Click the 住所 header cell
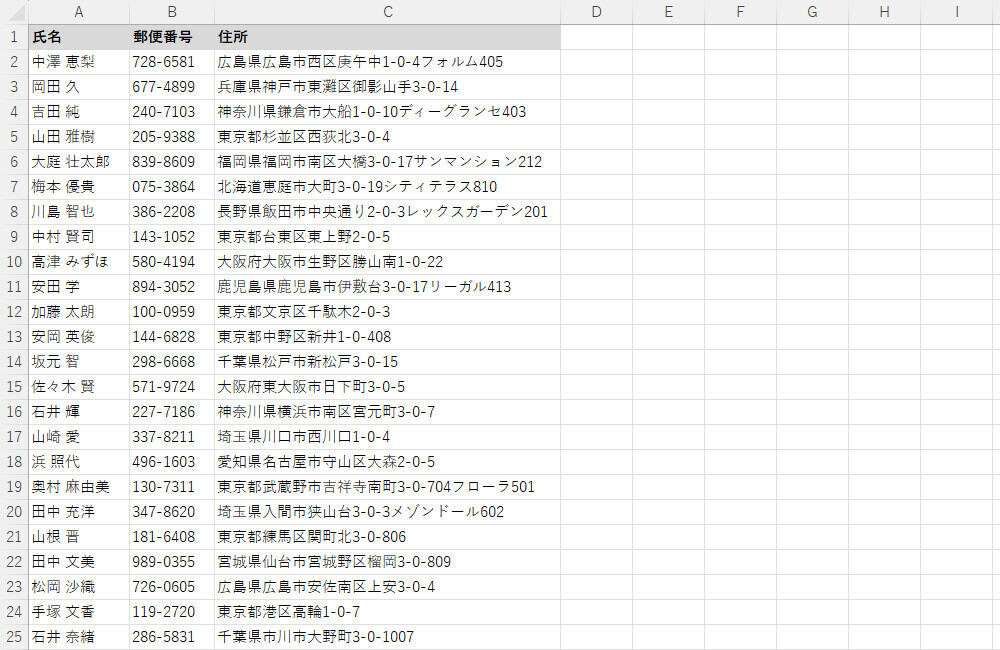1000x650 pixels. tap(387, 37)
